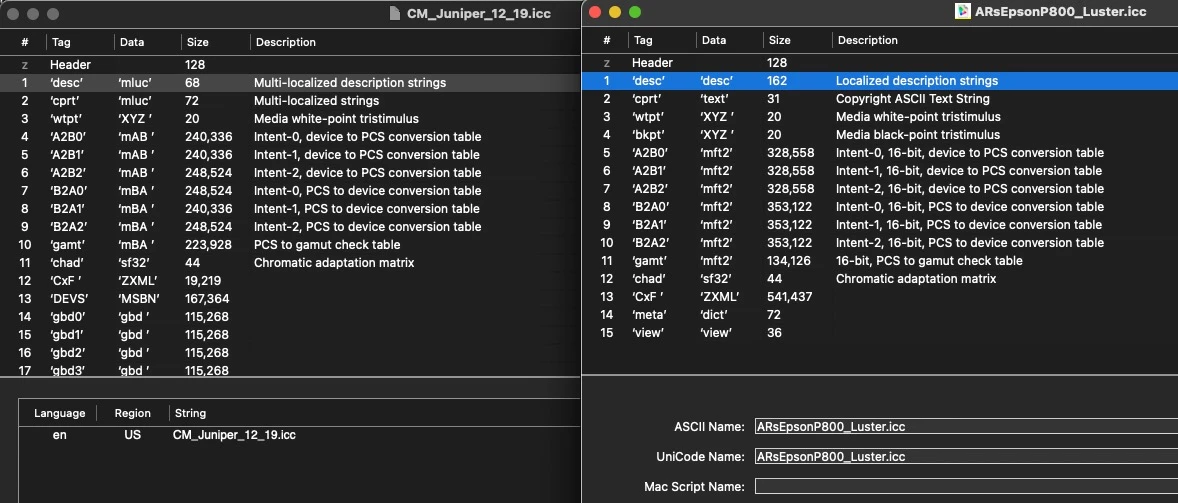The height and width of the screenshot is (503, 1178).
Task: Select Header row in CM_Juniper window
Action: click(291, 65)
